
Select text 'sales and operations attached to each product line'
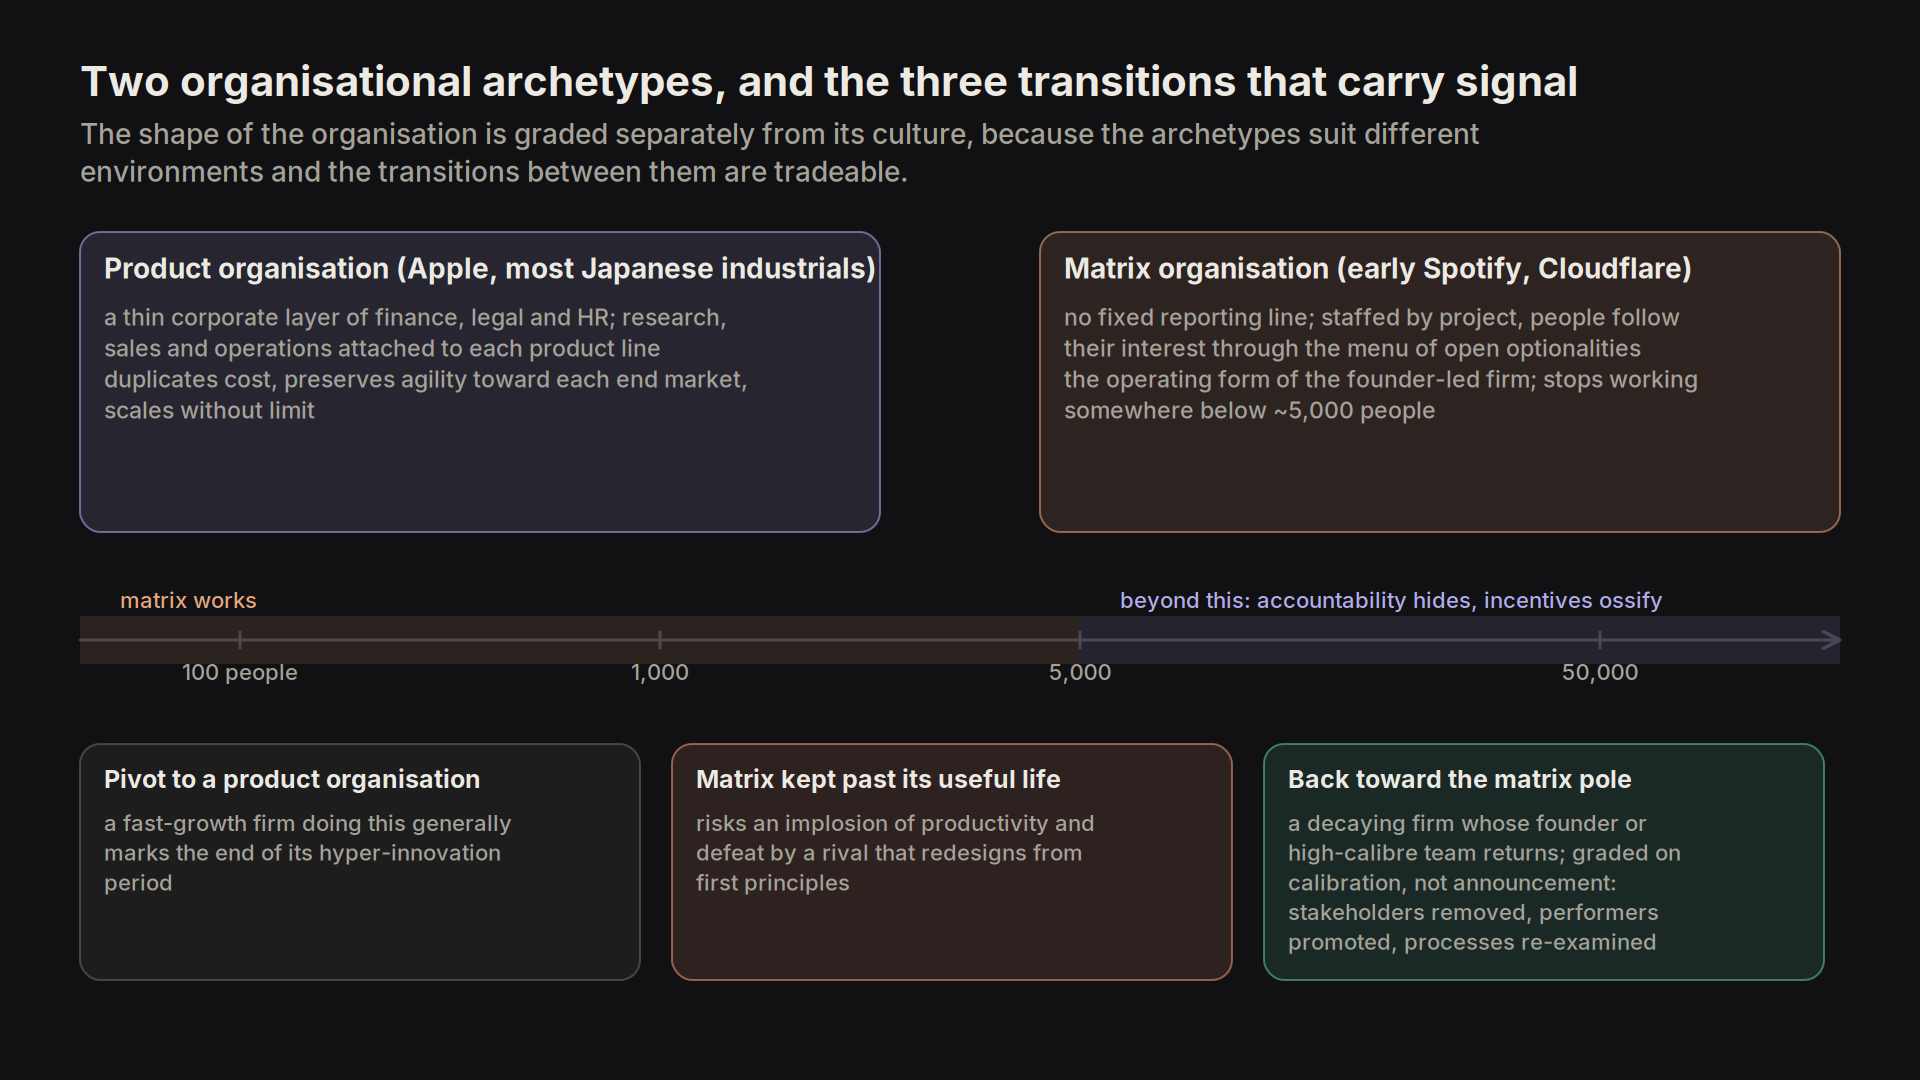382,349
